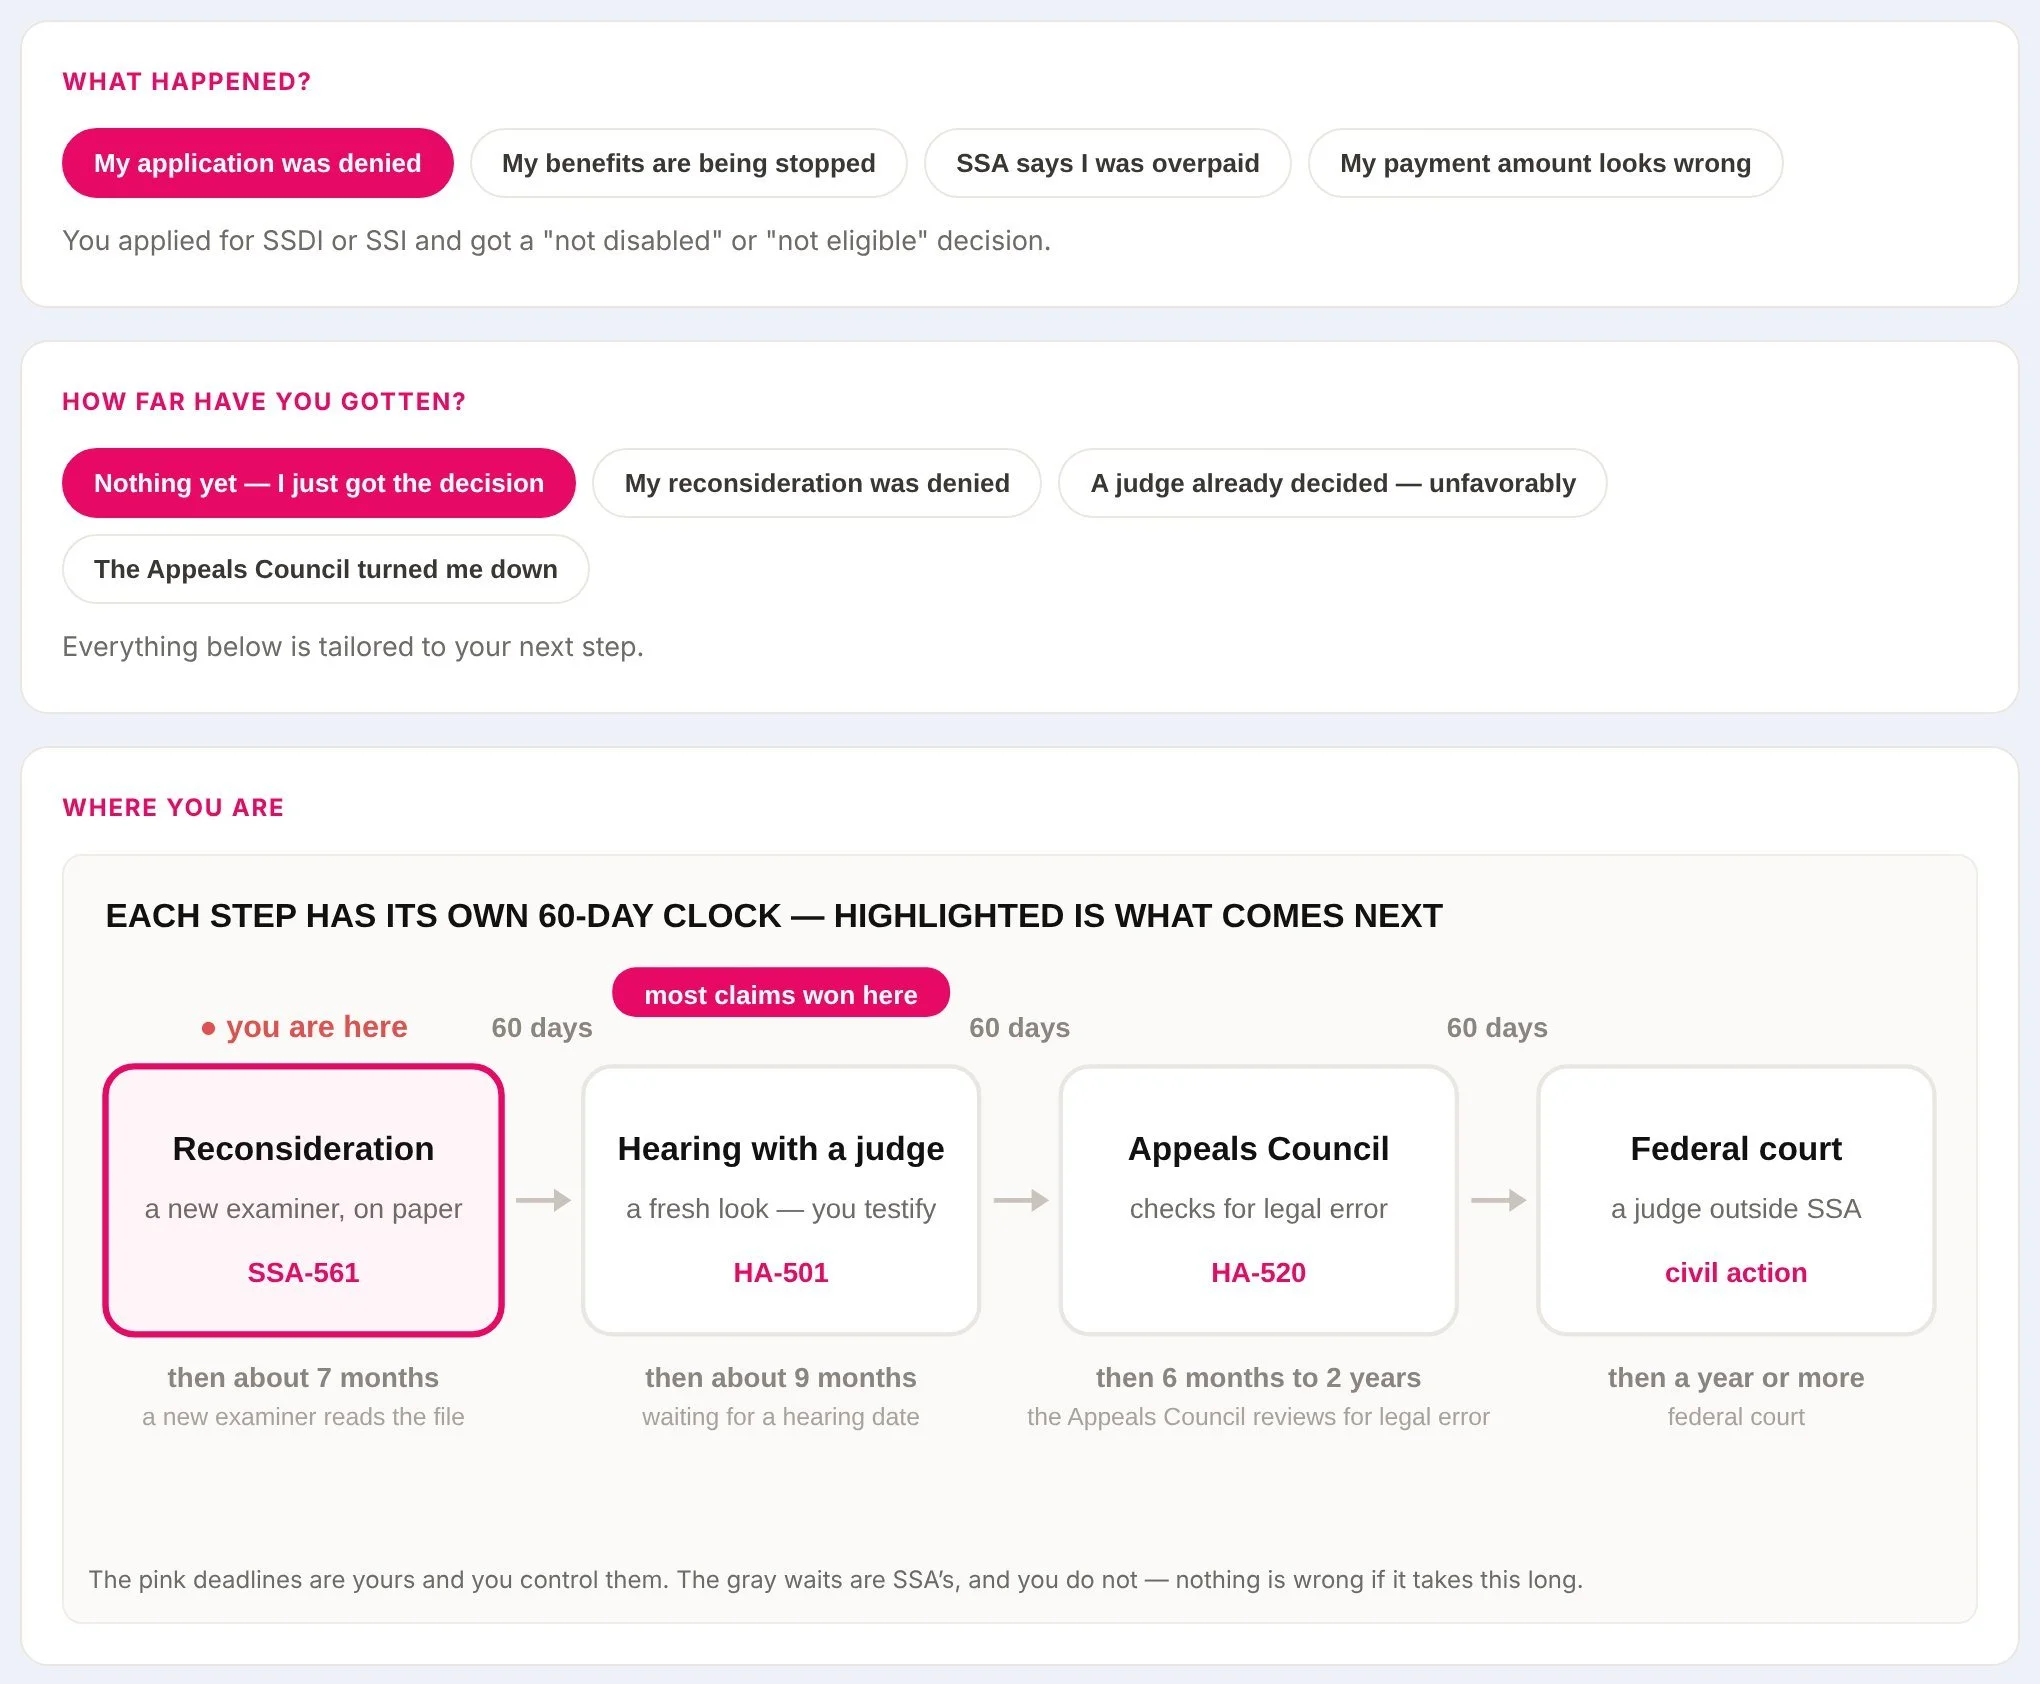The width and height of the screenshot is (2040, 1684).
Task: Select 'My application was denied' option
Action: click(x=257, y=163)
